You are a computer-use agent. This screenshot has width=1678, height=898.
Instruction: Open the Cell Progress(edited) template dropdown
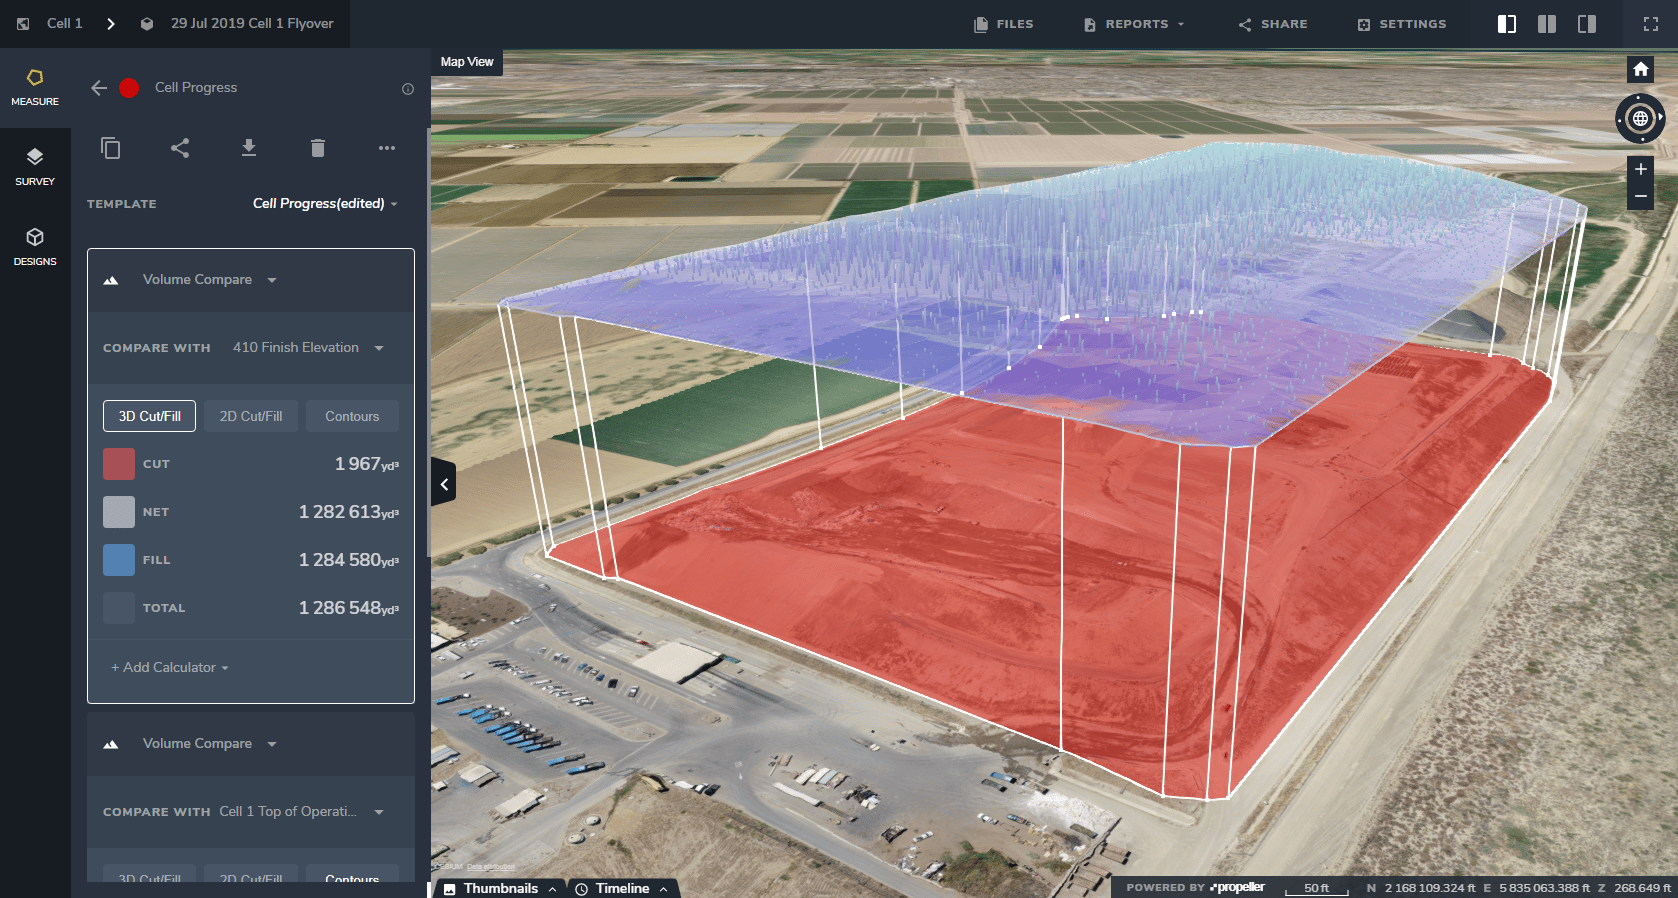[x=325, y=204]
